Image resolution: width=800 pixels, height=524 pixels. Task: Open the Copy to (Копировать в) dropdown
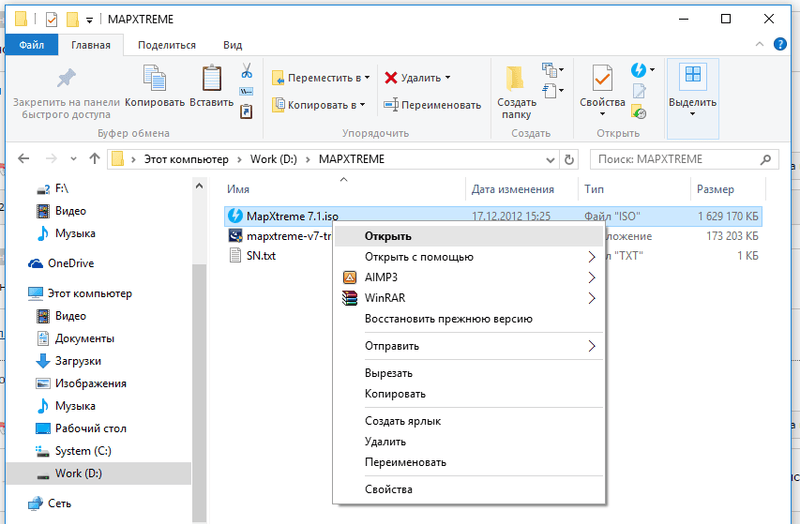pos(318,104)
